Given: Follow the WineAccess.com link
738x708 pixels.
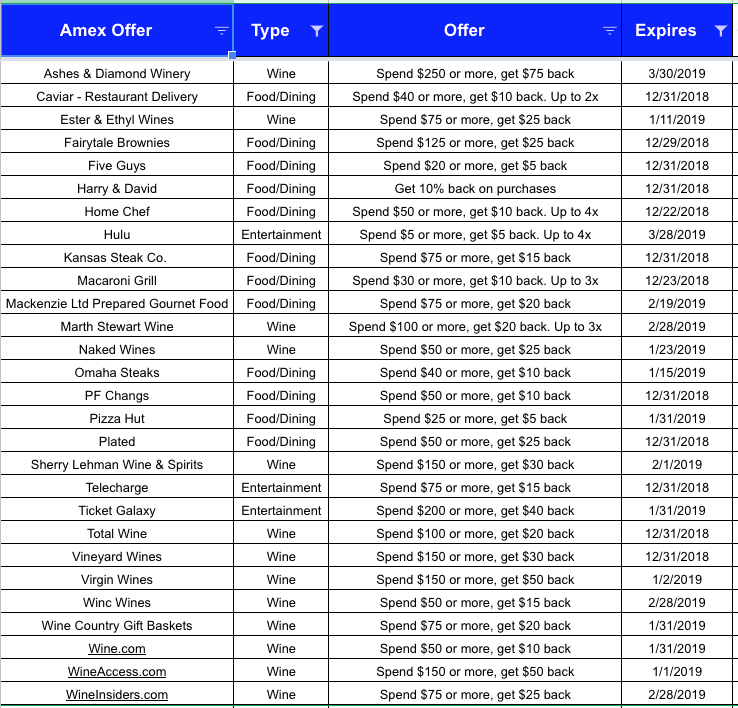Looking at the screenshot, I should (117, 672).
